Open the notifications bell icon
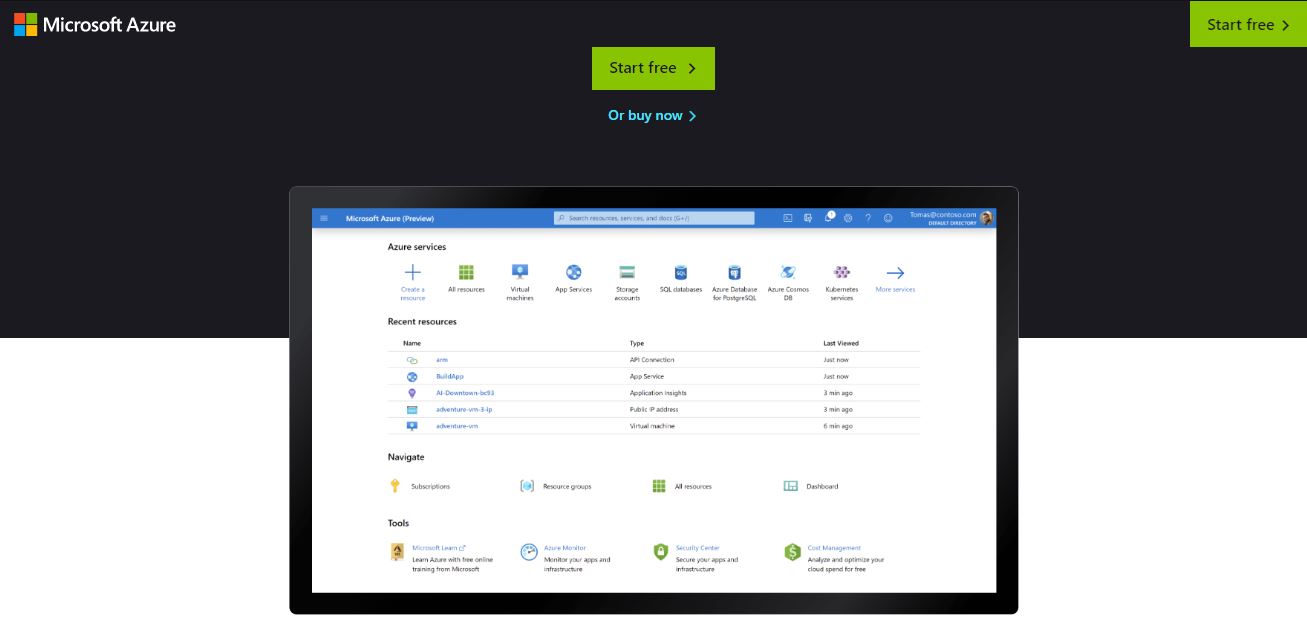 [x=828, y=217]
